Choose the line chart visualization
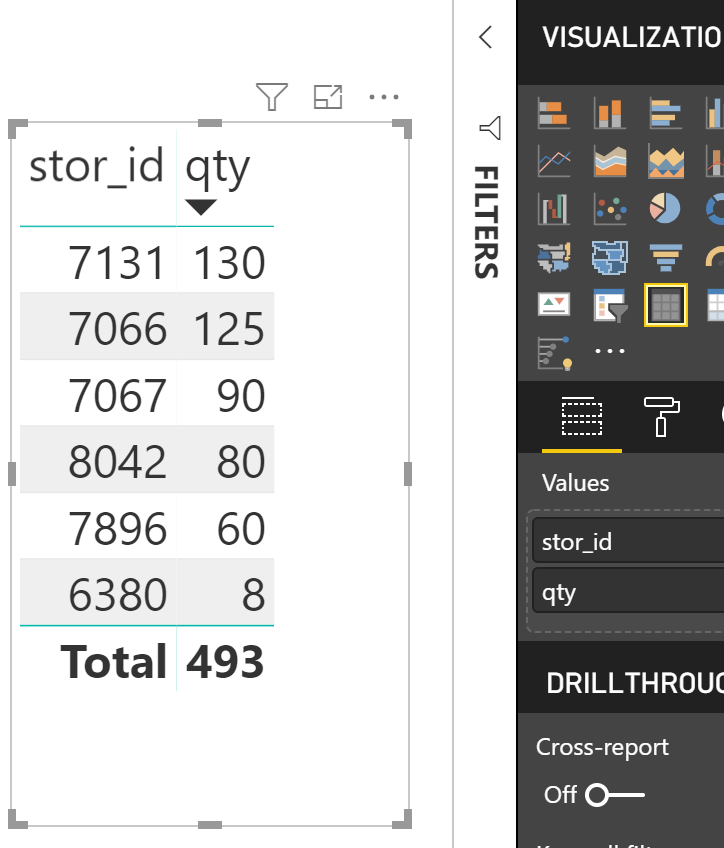 pyautogui.click(x=554, y=160)
